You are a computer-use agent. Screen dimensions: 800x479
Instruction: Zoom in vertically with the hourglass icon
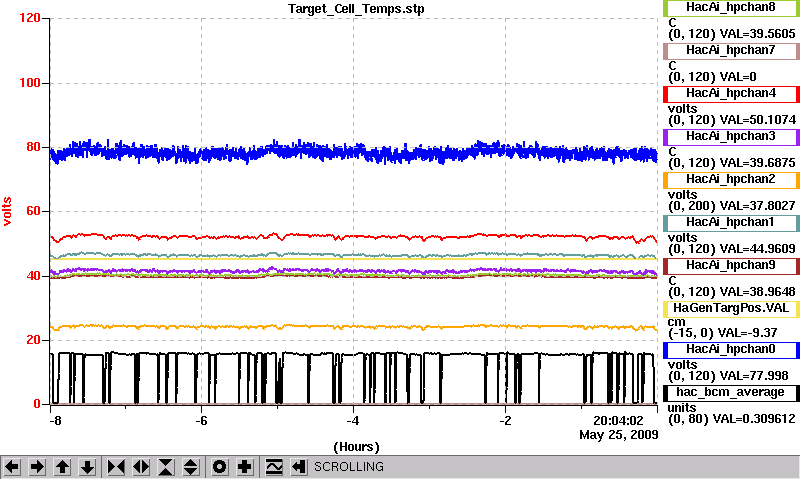(x=166, y=467)
